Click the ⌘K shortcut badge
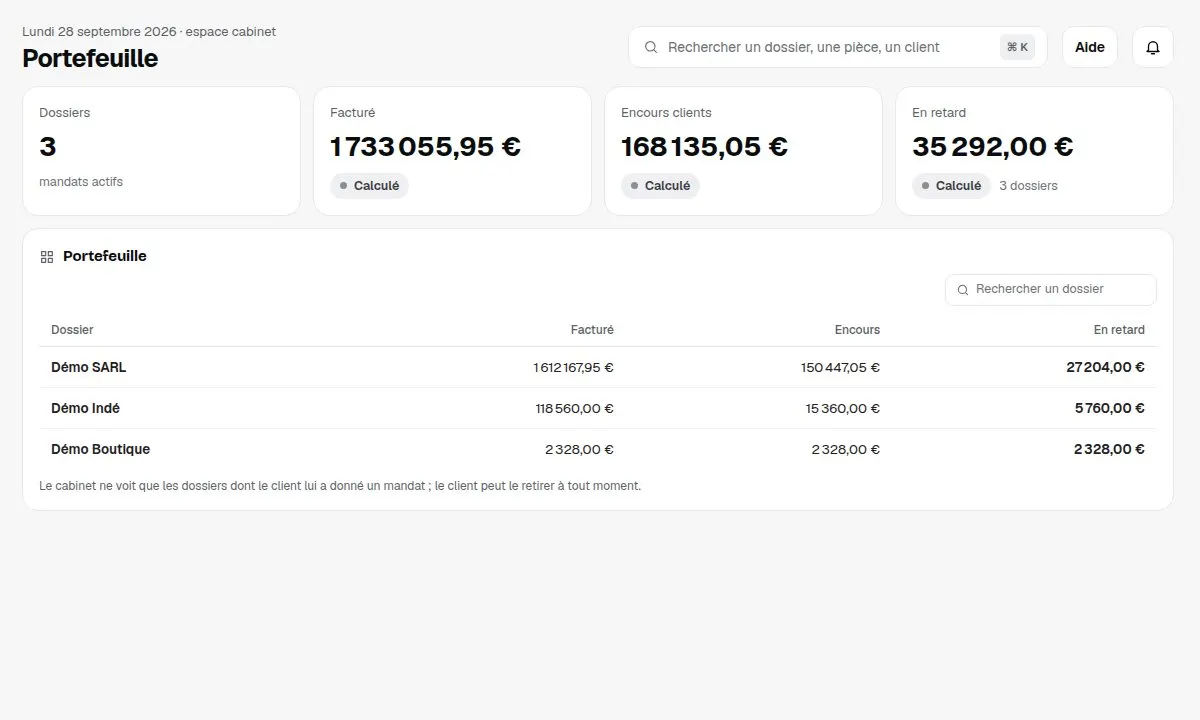This screenshot has height=720, width=1200. pos(1017,47)
